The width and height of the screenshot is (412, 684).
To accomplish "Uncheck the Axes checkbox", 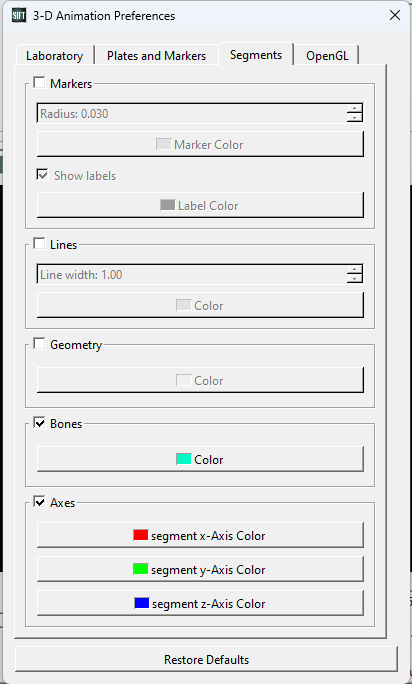I will coord(39,502).
